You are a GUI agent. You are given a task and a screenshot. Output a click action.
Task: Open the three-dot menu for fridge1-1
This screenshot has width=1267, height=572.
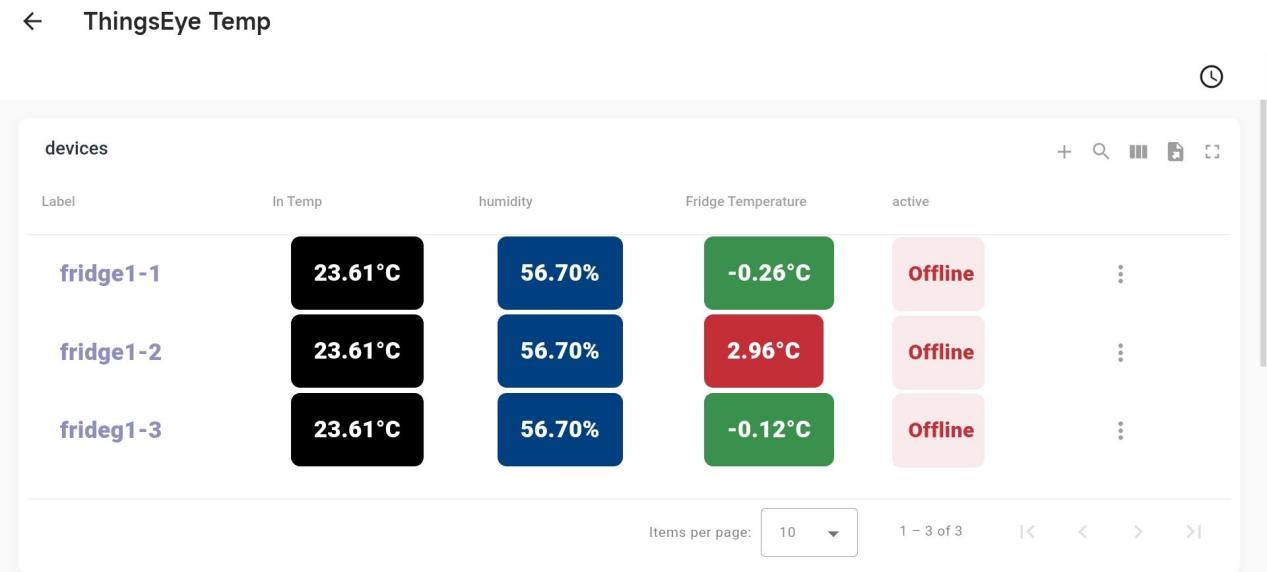coord(1120,274)
